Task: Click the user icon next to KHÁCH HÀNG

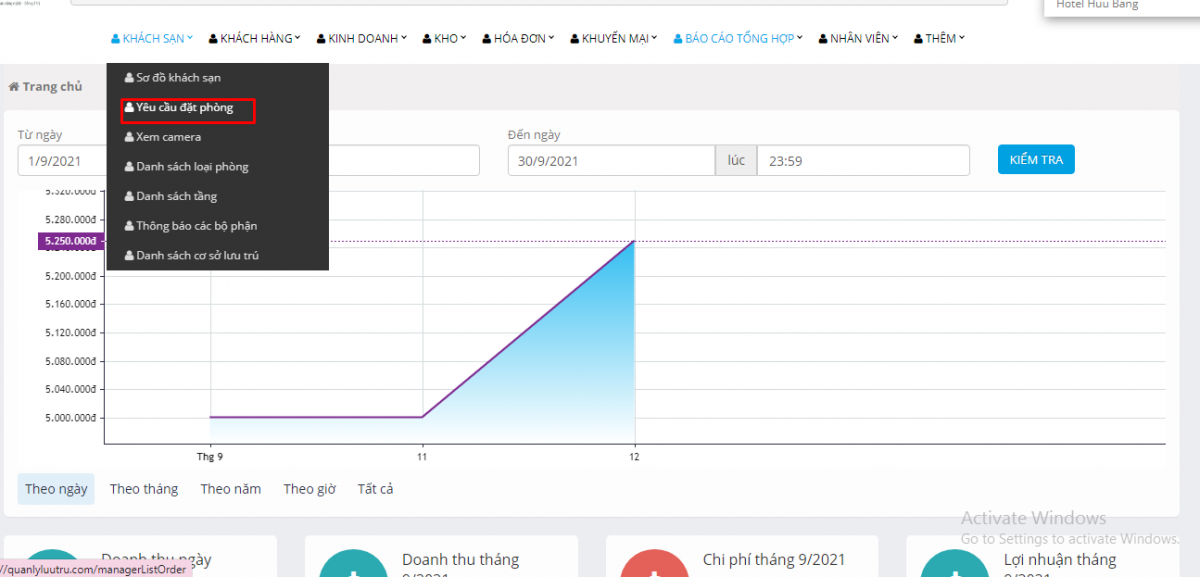Action: [x=213, y=39]
